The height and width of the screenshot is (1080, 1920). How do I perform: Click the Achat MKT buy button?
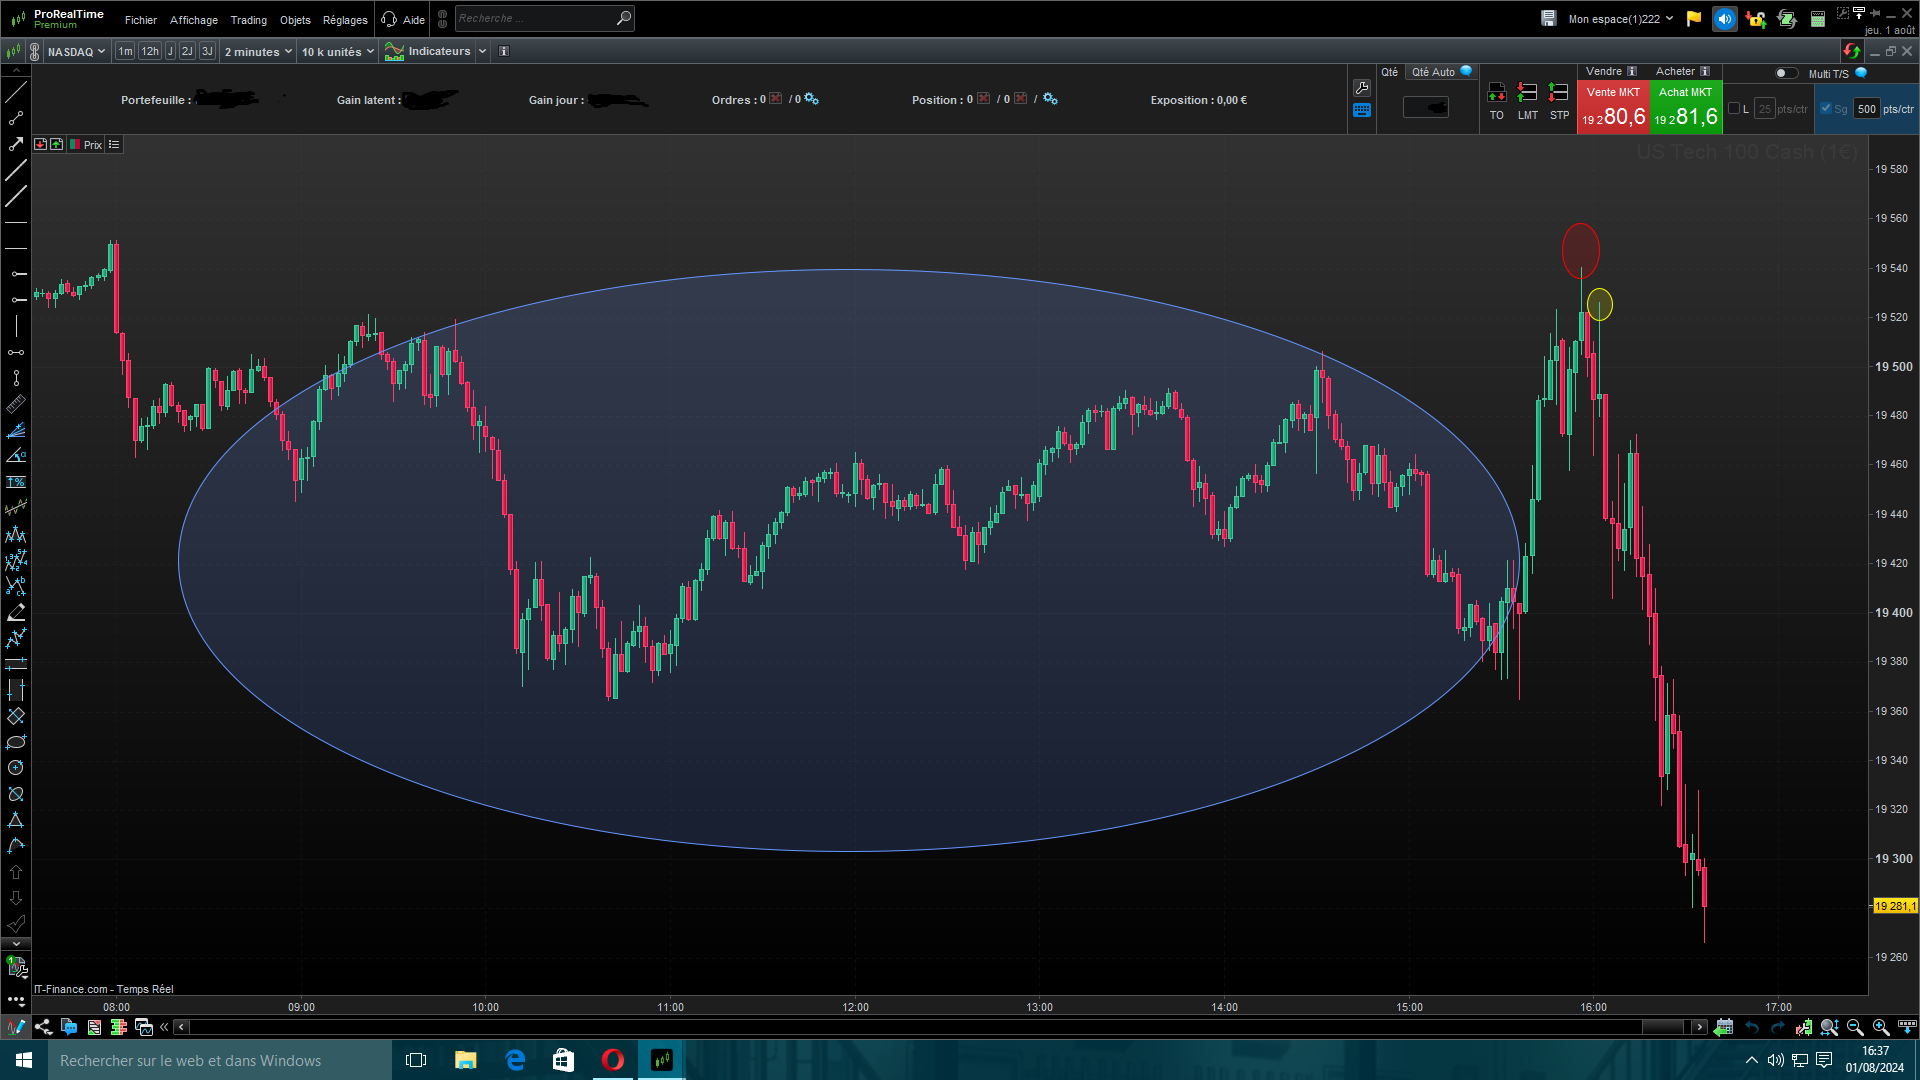[1685, 107]
